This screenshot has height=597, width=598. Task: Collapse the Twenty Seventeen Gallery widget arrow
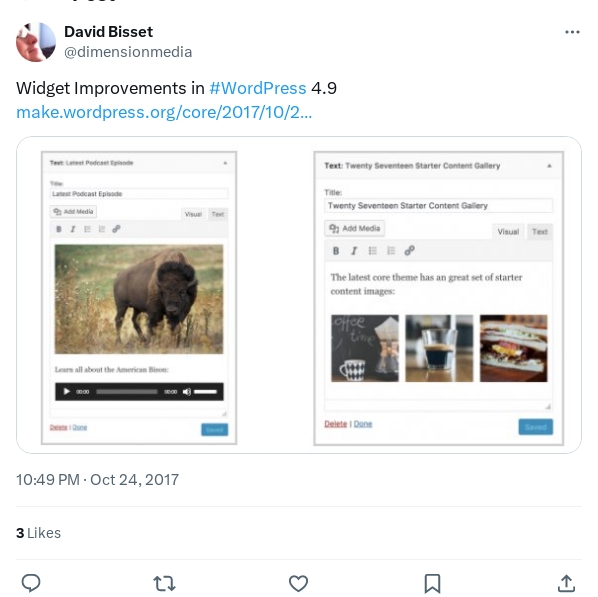pos(549,166)
